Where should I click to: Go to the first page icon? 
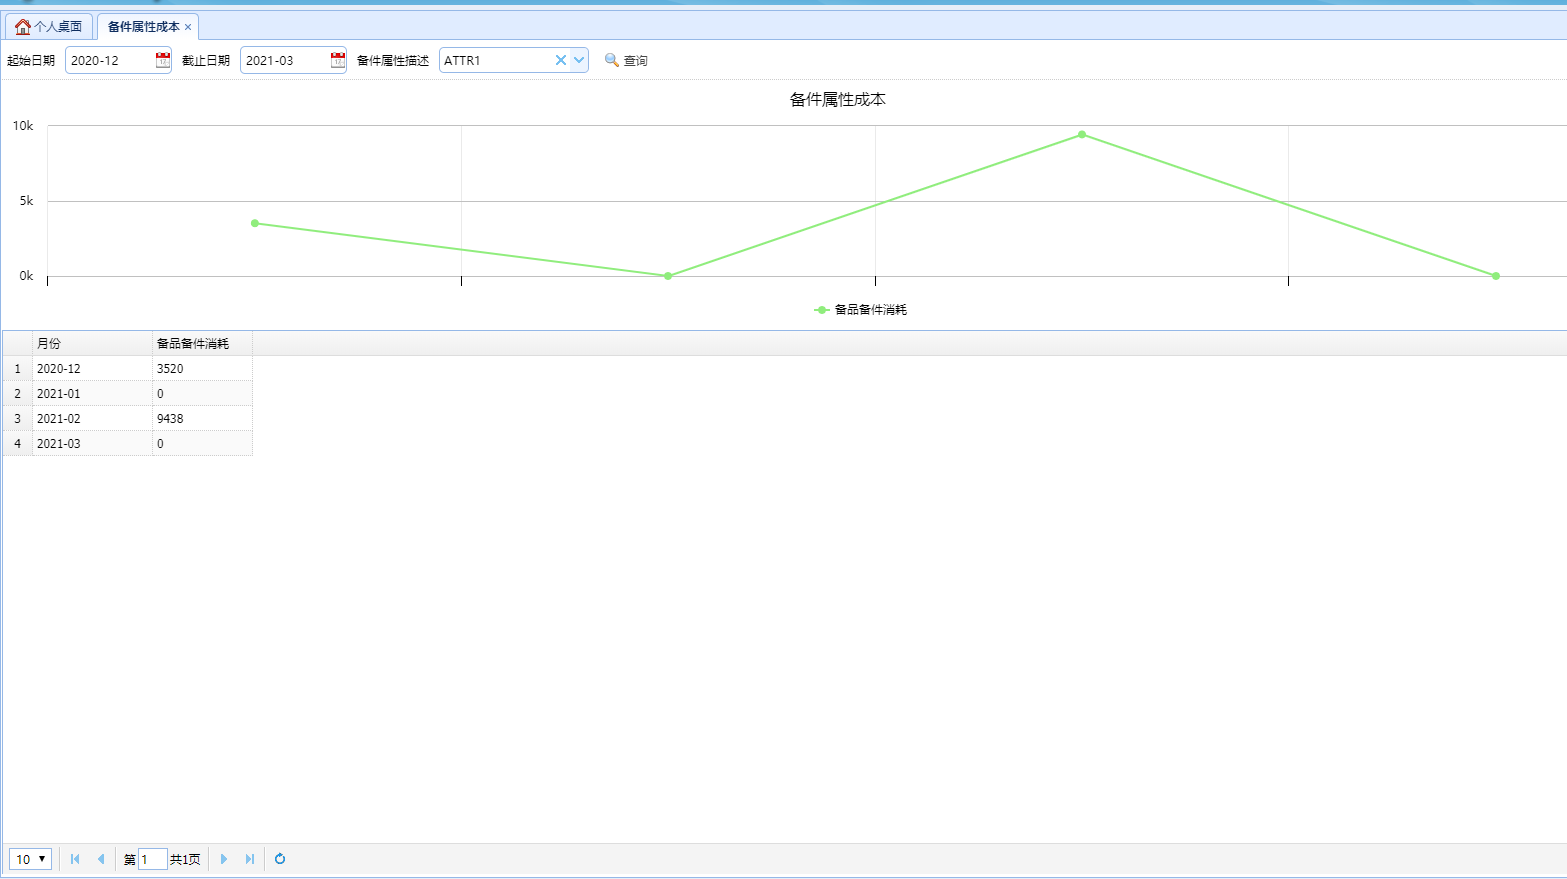[x=75, y=859]
